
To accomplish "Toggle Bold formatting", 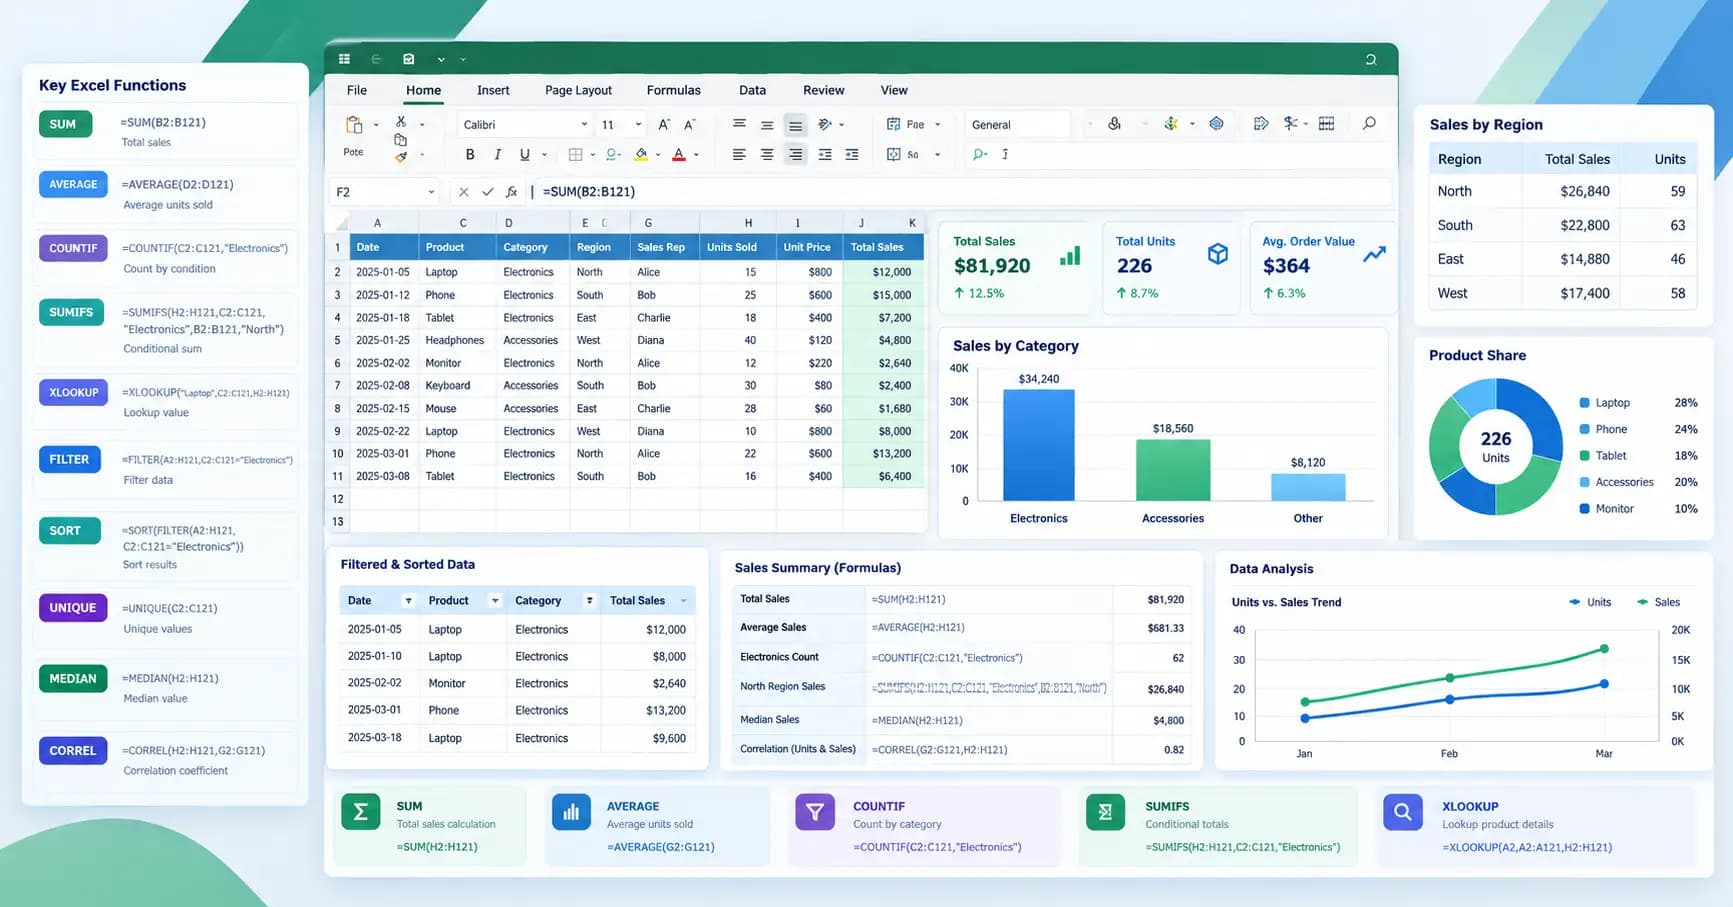I will point(469,155).
